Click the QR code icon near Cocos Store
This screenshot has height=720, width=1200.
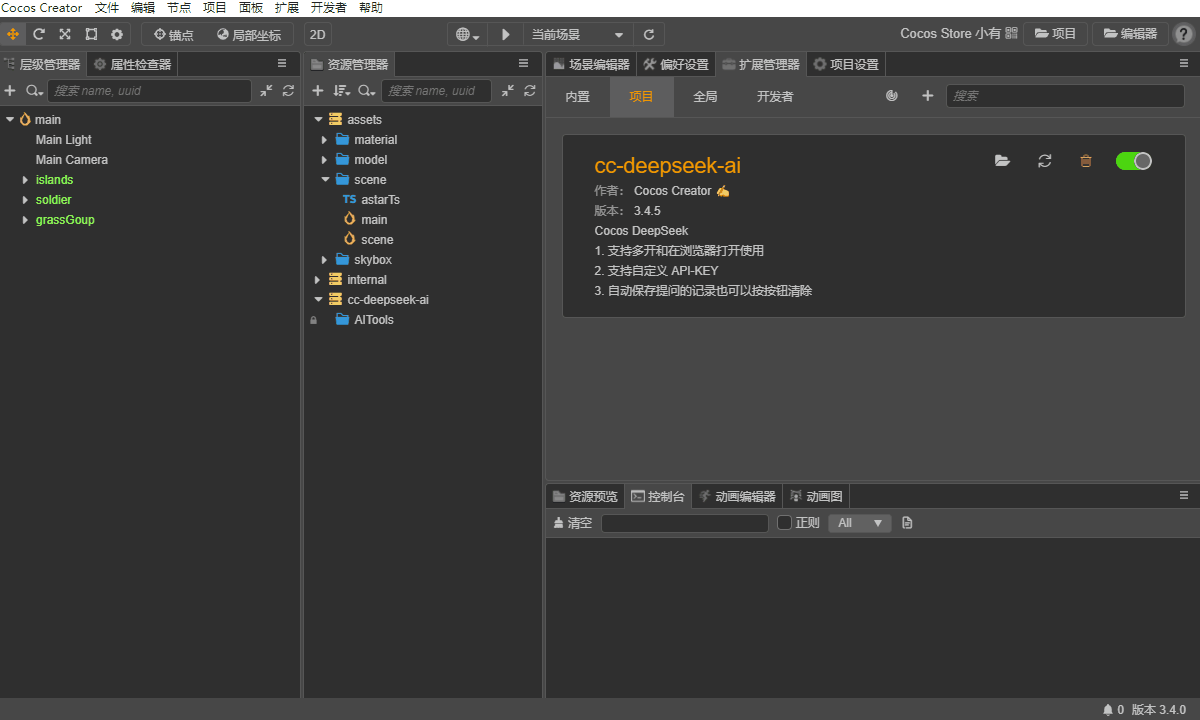point(1011,33)
